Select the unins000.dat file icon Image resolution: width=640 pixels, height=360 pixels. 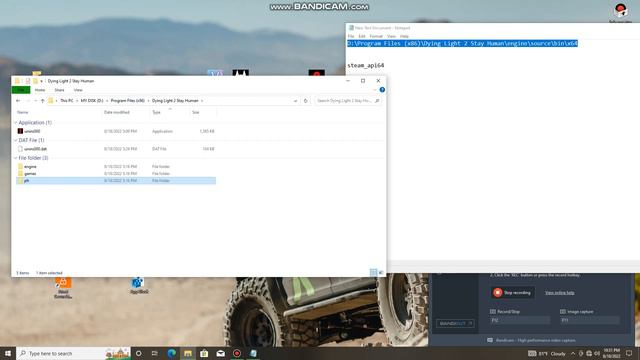point(20,149)
